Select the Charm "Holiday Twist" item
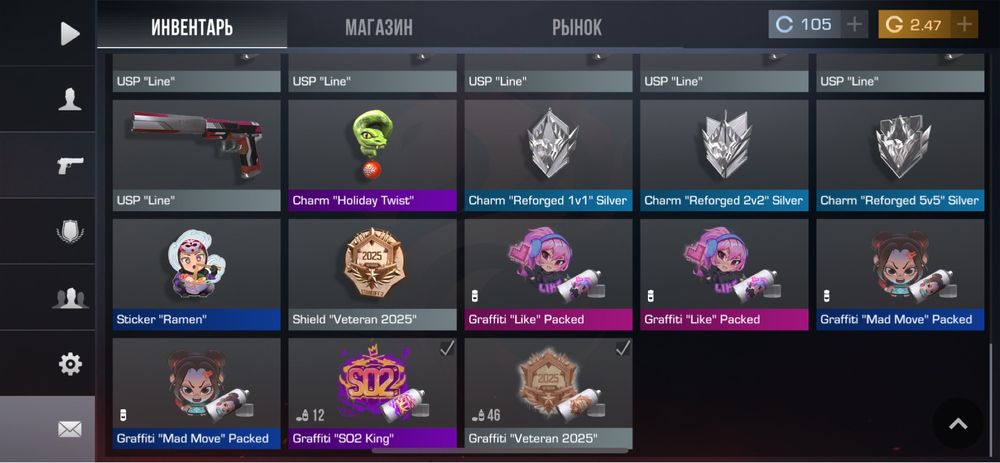 pyautogui.click(x=372, y=155)
